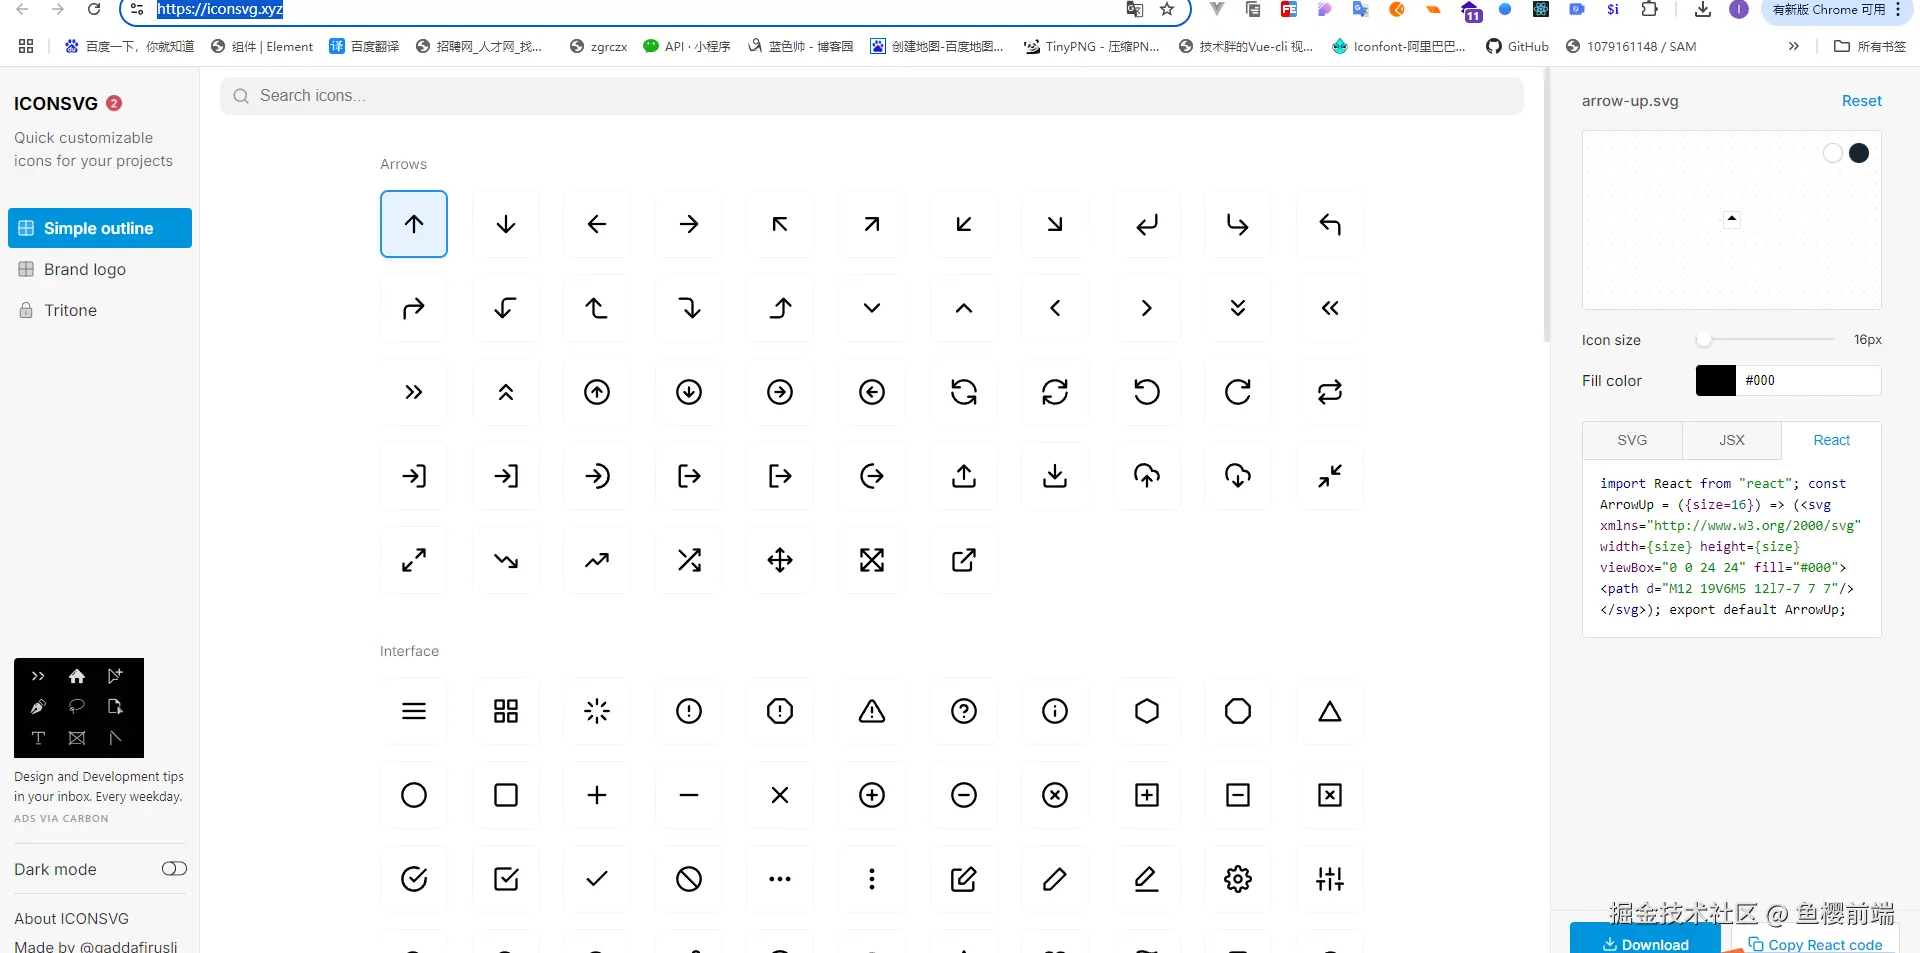This screenshot has width=1920, height=953.
Task: Switch to the React code tab
Action: (1832, 440)
